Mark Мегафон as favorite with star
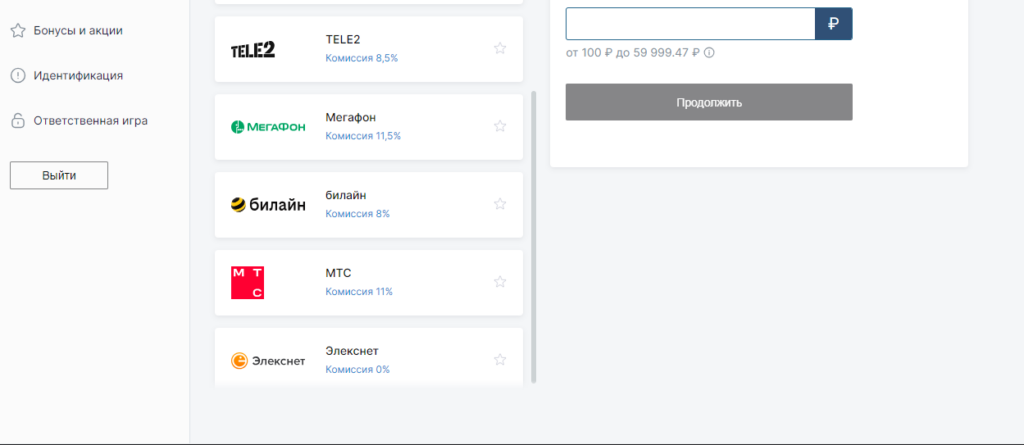 click(500, 126)
